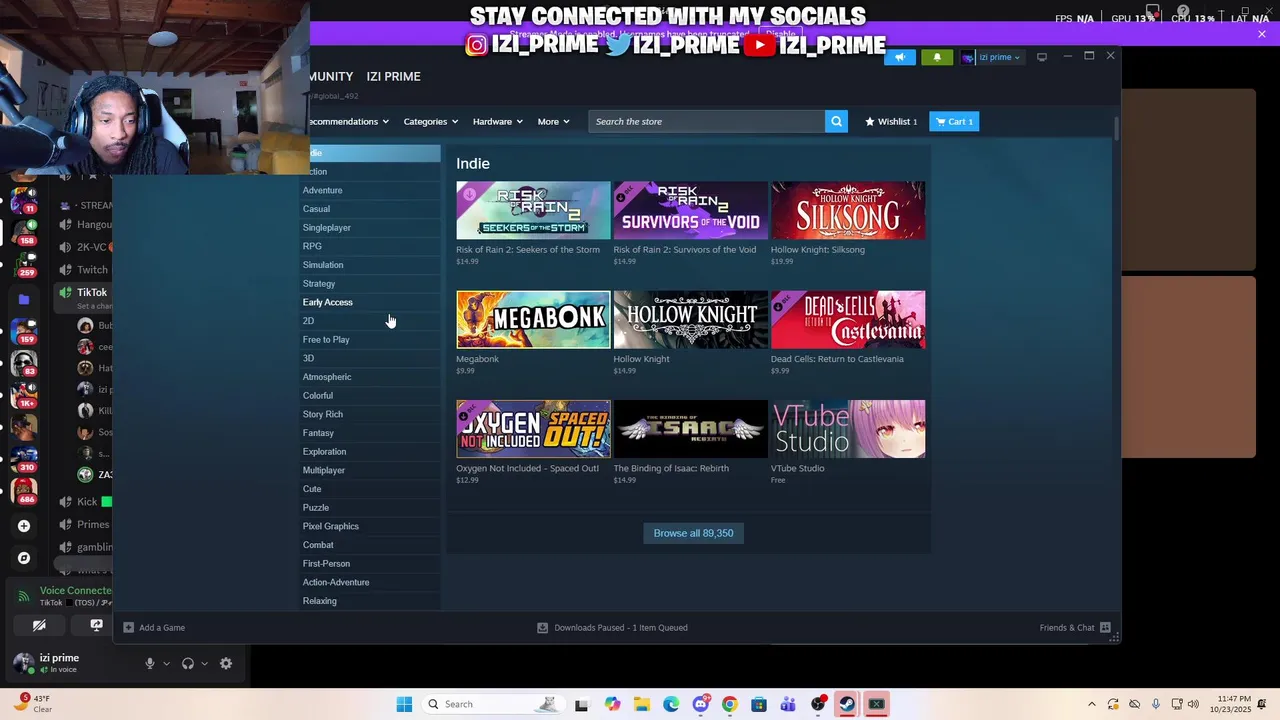This screenshot has height=720, width=1280.
Task: Open Copilot icon in taskbar
Action: [x=612, y=704]
